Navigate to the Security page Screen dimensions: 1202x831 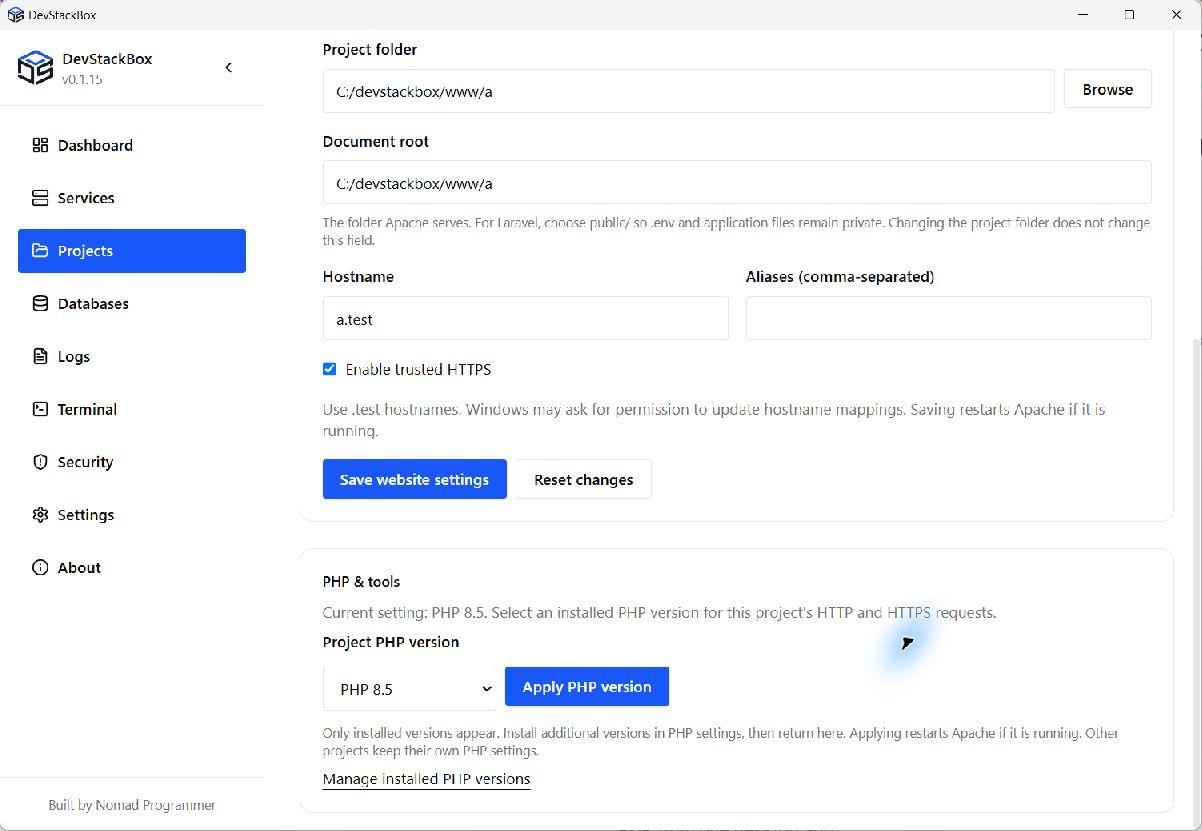[132, 462]
